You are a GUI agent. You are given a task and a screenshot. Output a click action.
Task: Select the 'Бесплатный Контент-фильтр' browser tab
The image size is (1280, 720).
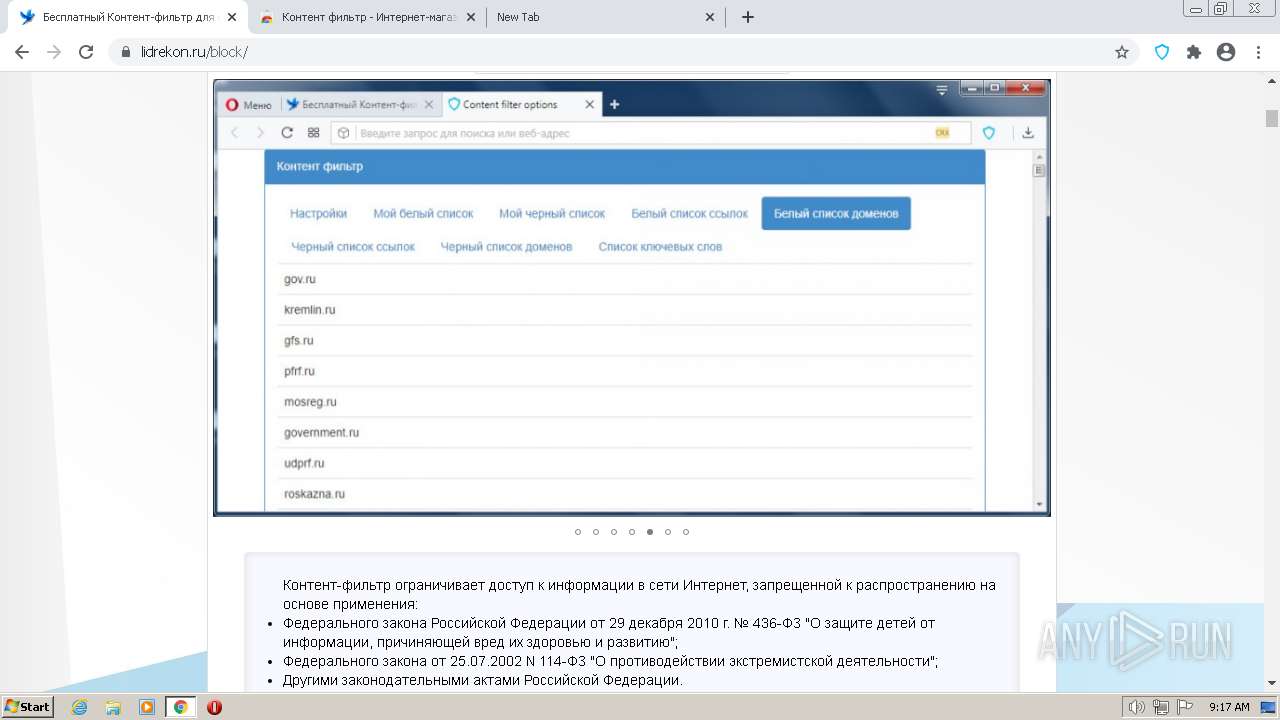tap(128, 17)
